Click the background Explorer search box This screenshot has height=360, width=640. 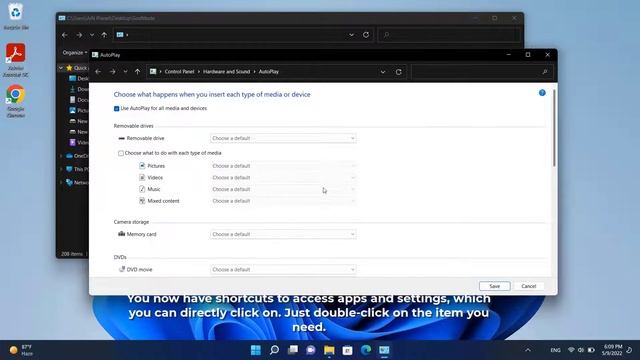point(449,35)
